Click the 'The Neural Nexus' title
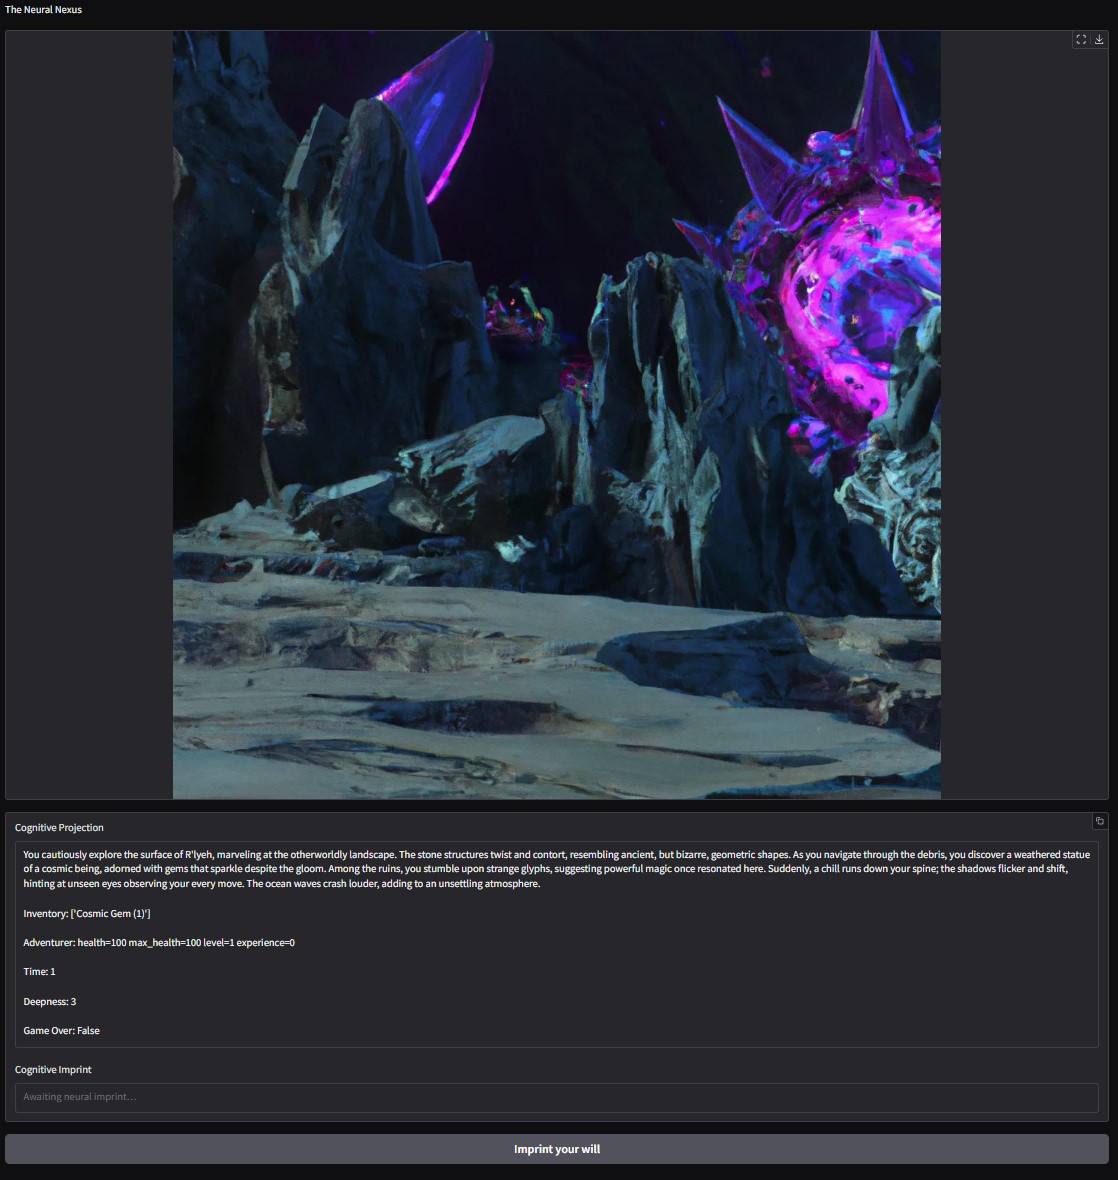Screen dimensions: 1118x1180 tap(44, 10)
